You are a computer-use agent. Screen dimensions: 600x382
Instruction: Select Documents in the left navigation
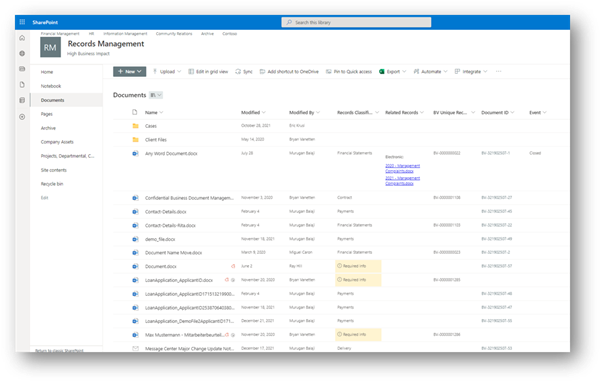[53, 100]
